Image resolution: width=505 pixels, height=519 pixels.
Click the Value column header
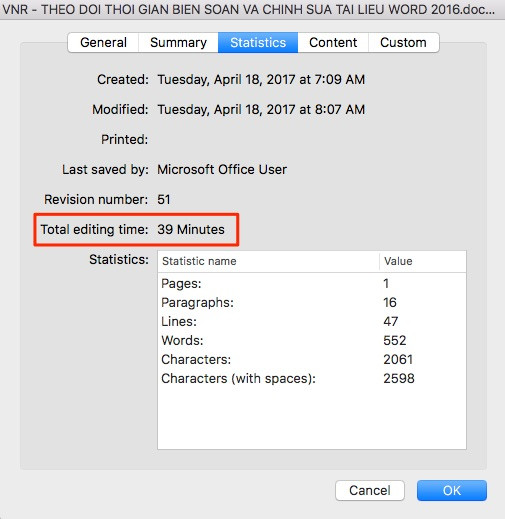point(423,261)
